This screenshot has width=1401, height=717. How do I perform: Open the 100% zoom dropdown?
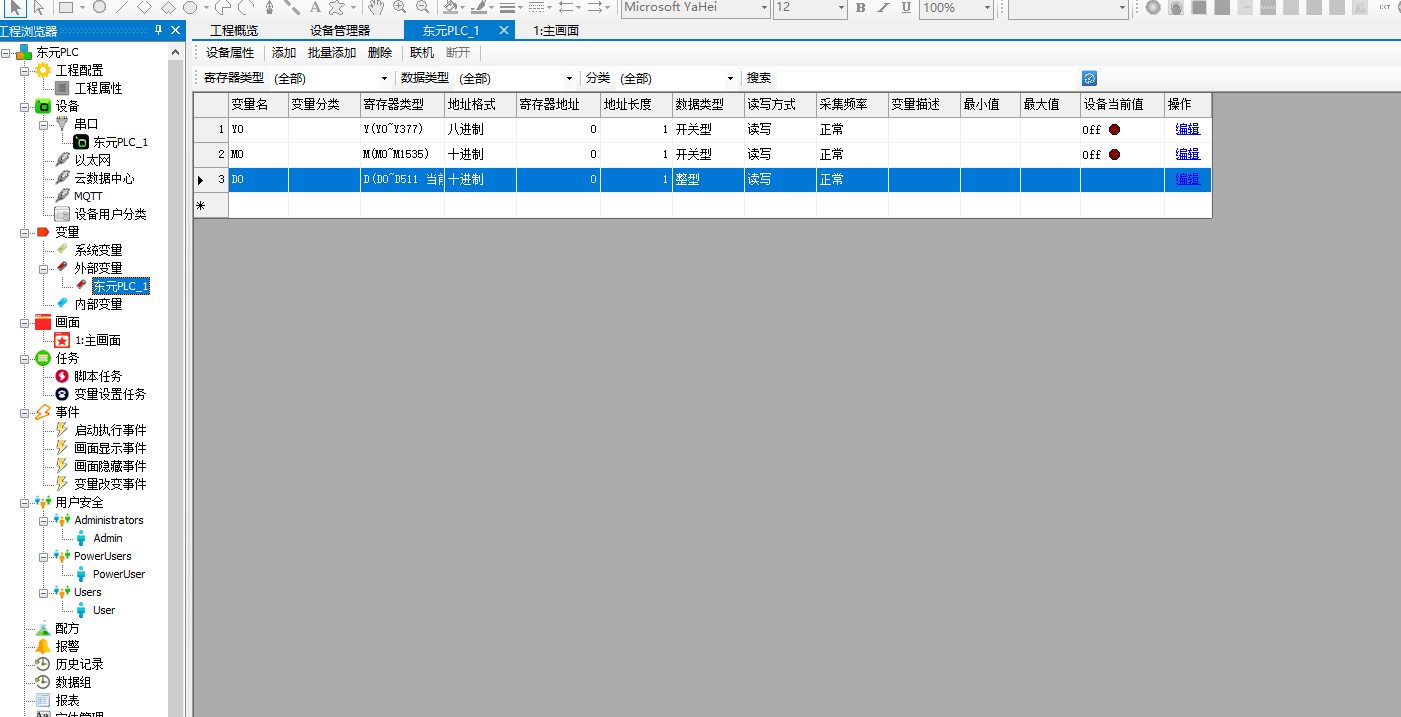[x=987, y=7]
